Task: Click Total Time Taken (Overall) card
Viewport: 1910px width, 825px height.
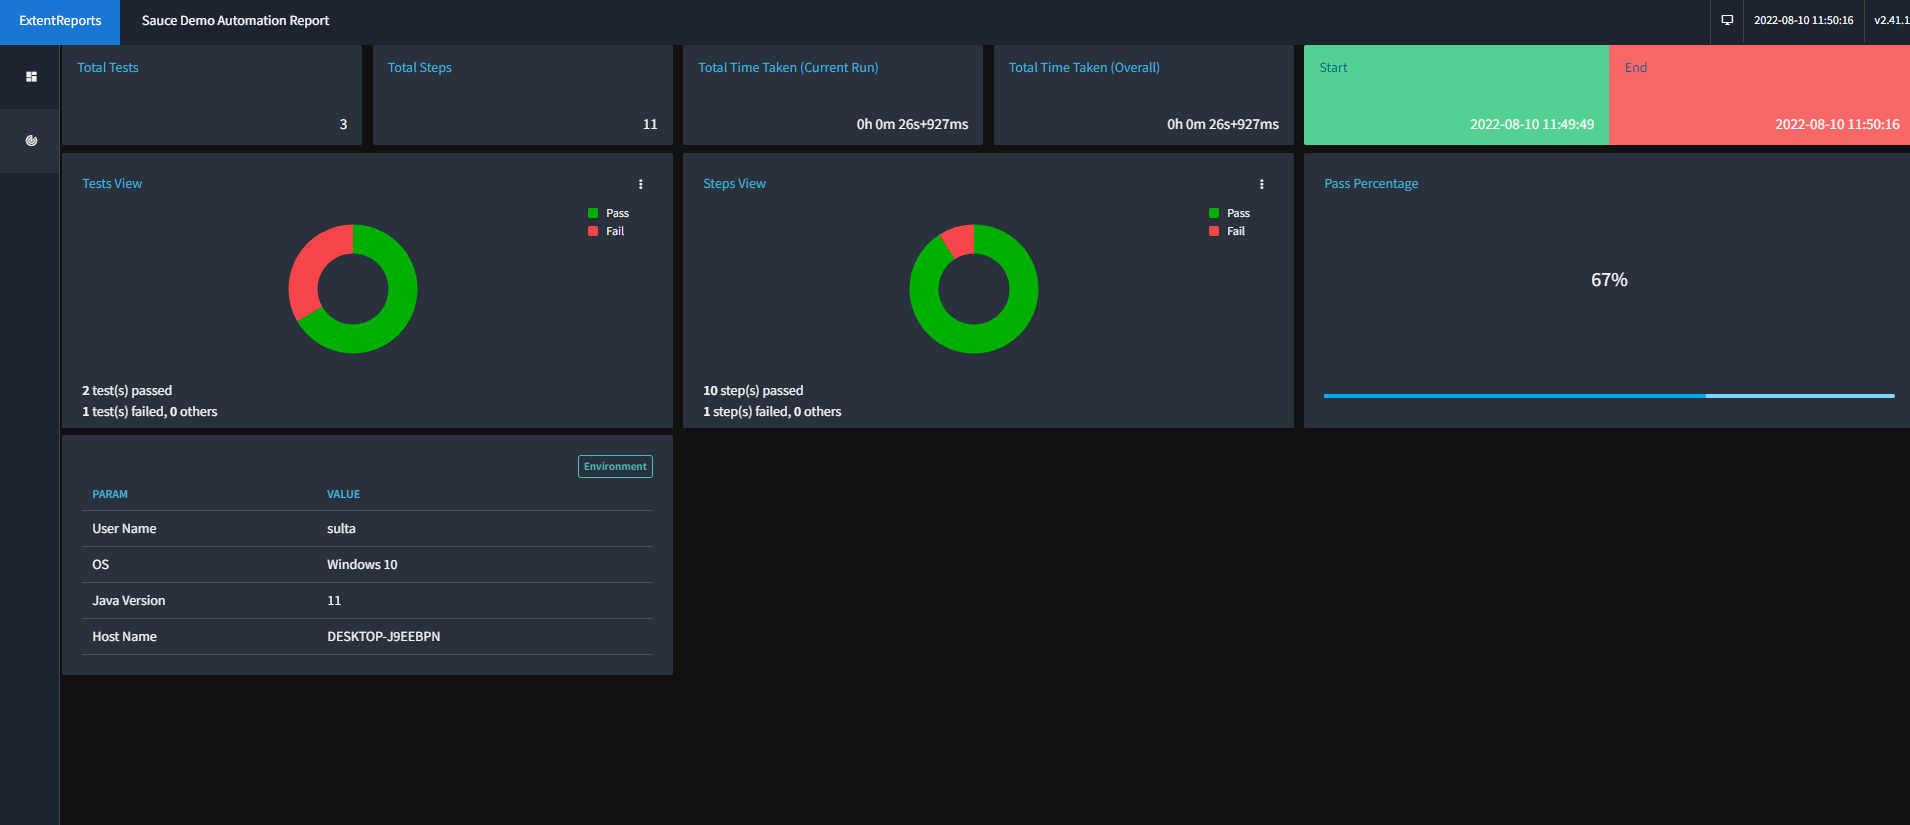Action: [x=1143, y=95]
